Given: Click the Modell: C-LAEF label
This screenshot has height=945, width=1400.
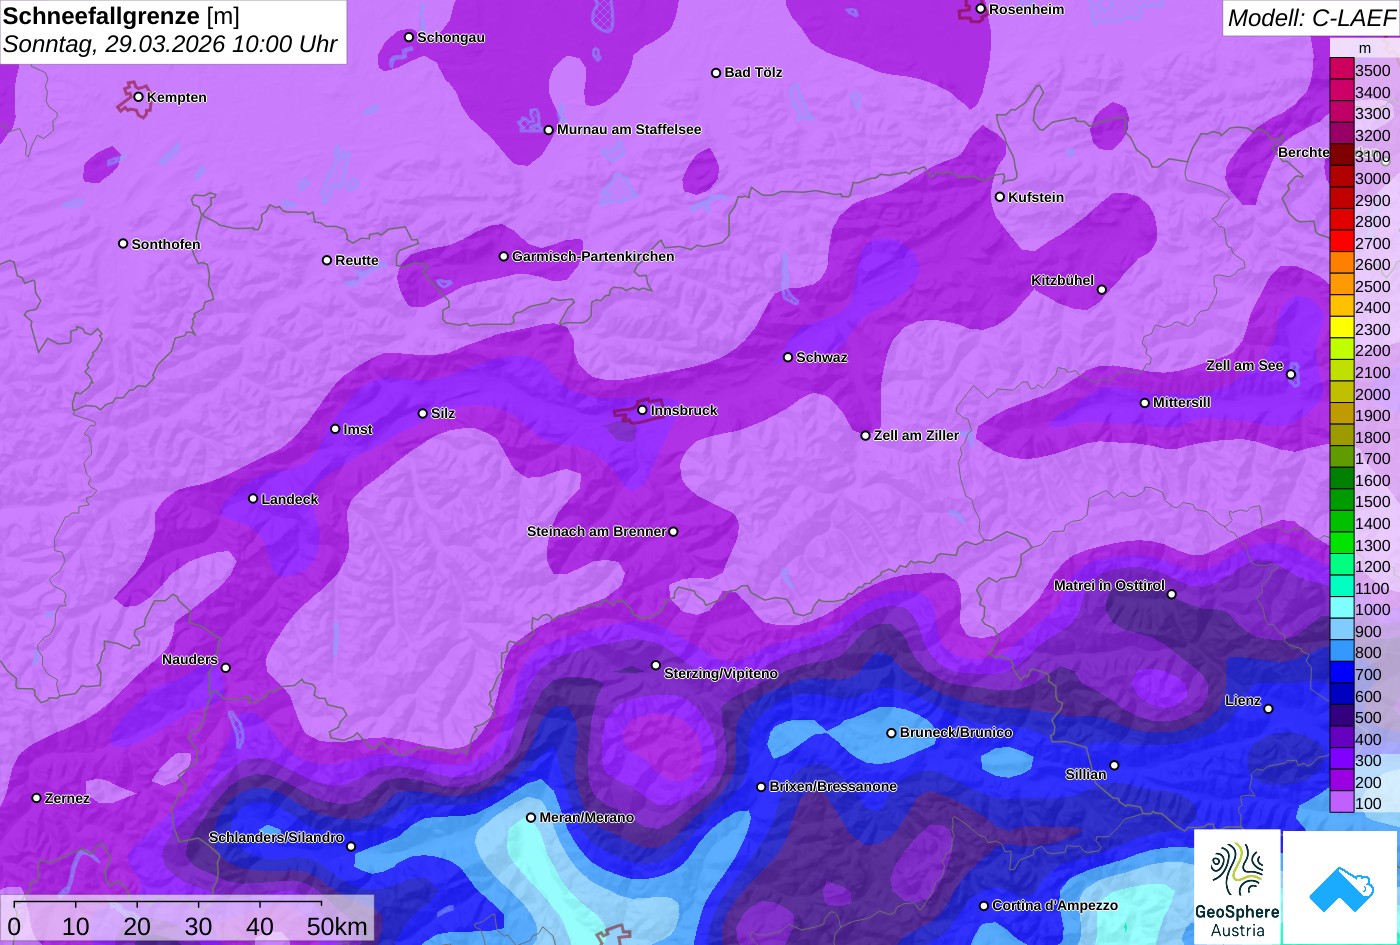Looking at the screenshot, I should pyautogui.click(x=1310, y=17).
